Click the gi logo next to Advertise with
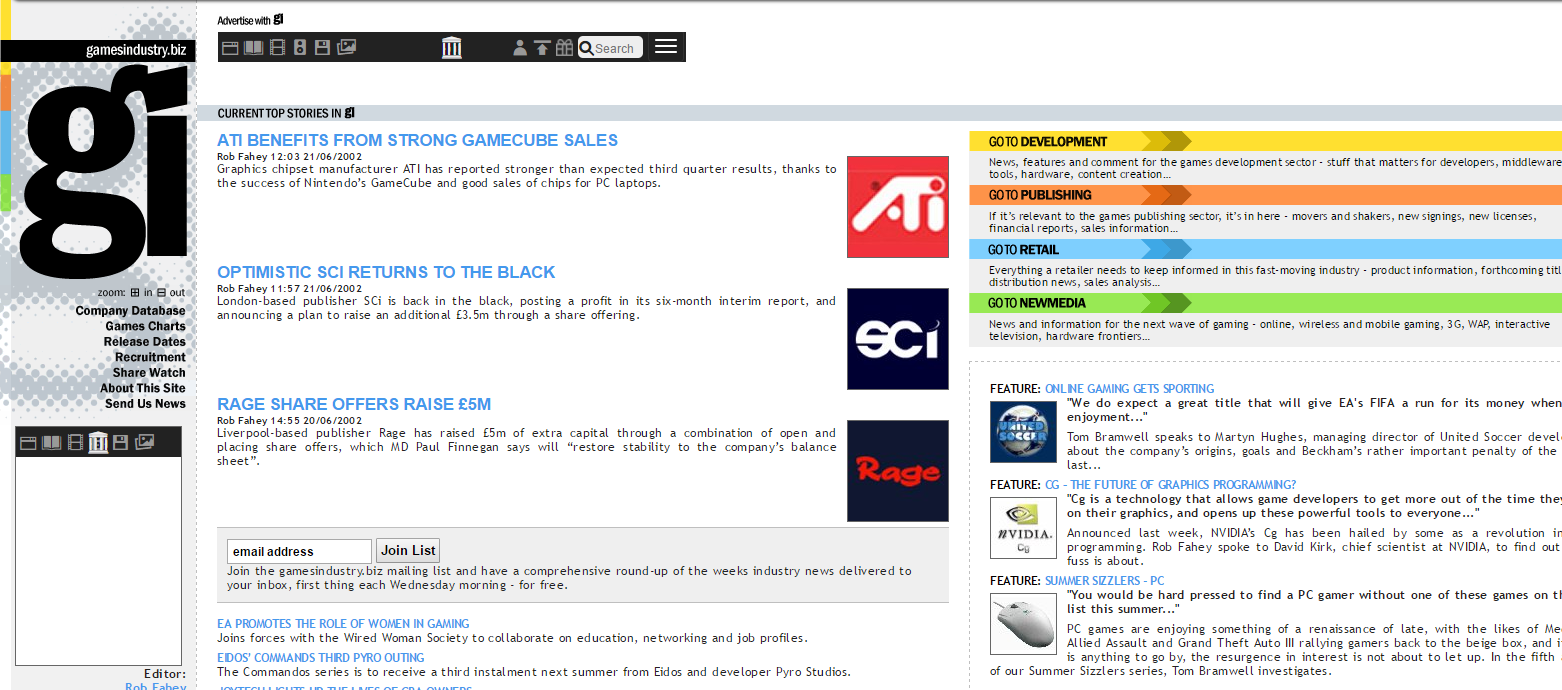1562x690 pixels. [x=279, y=19]
